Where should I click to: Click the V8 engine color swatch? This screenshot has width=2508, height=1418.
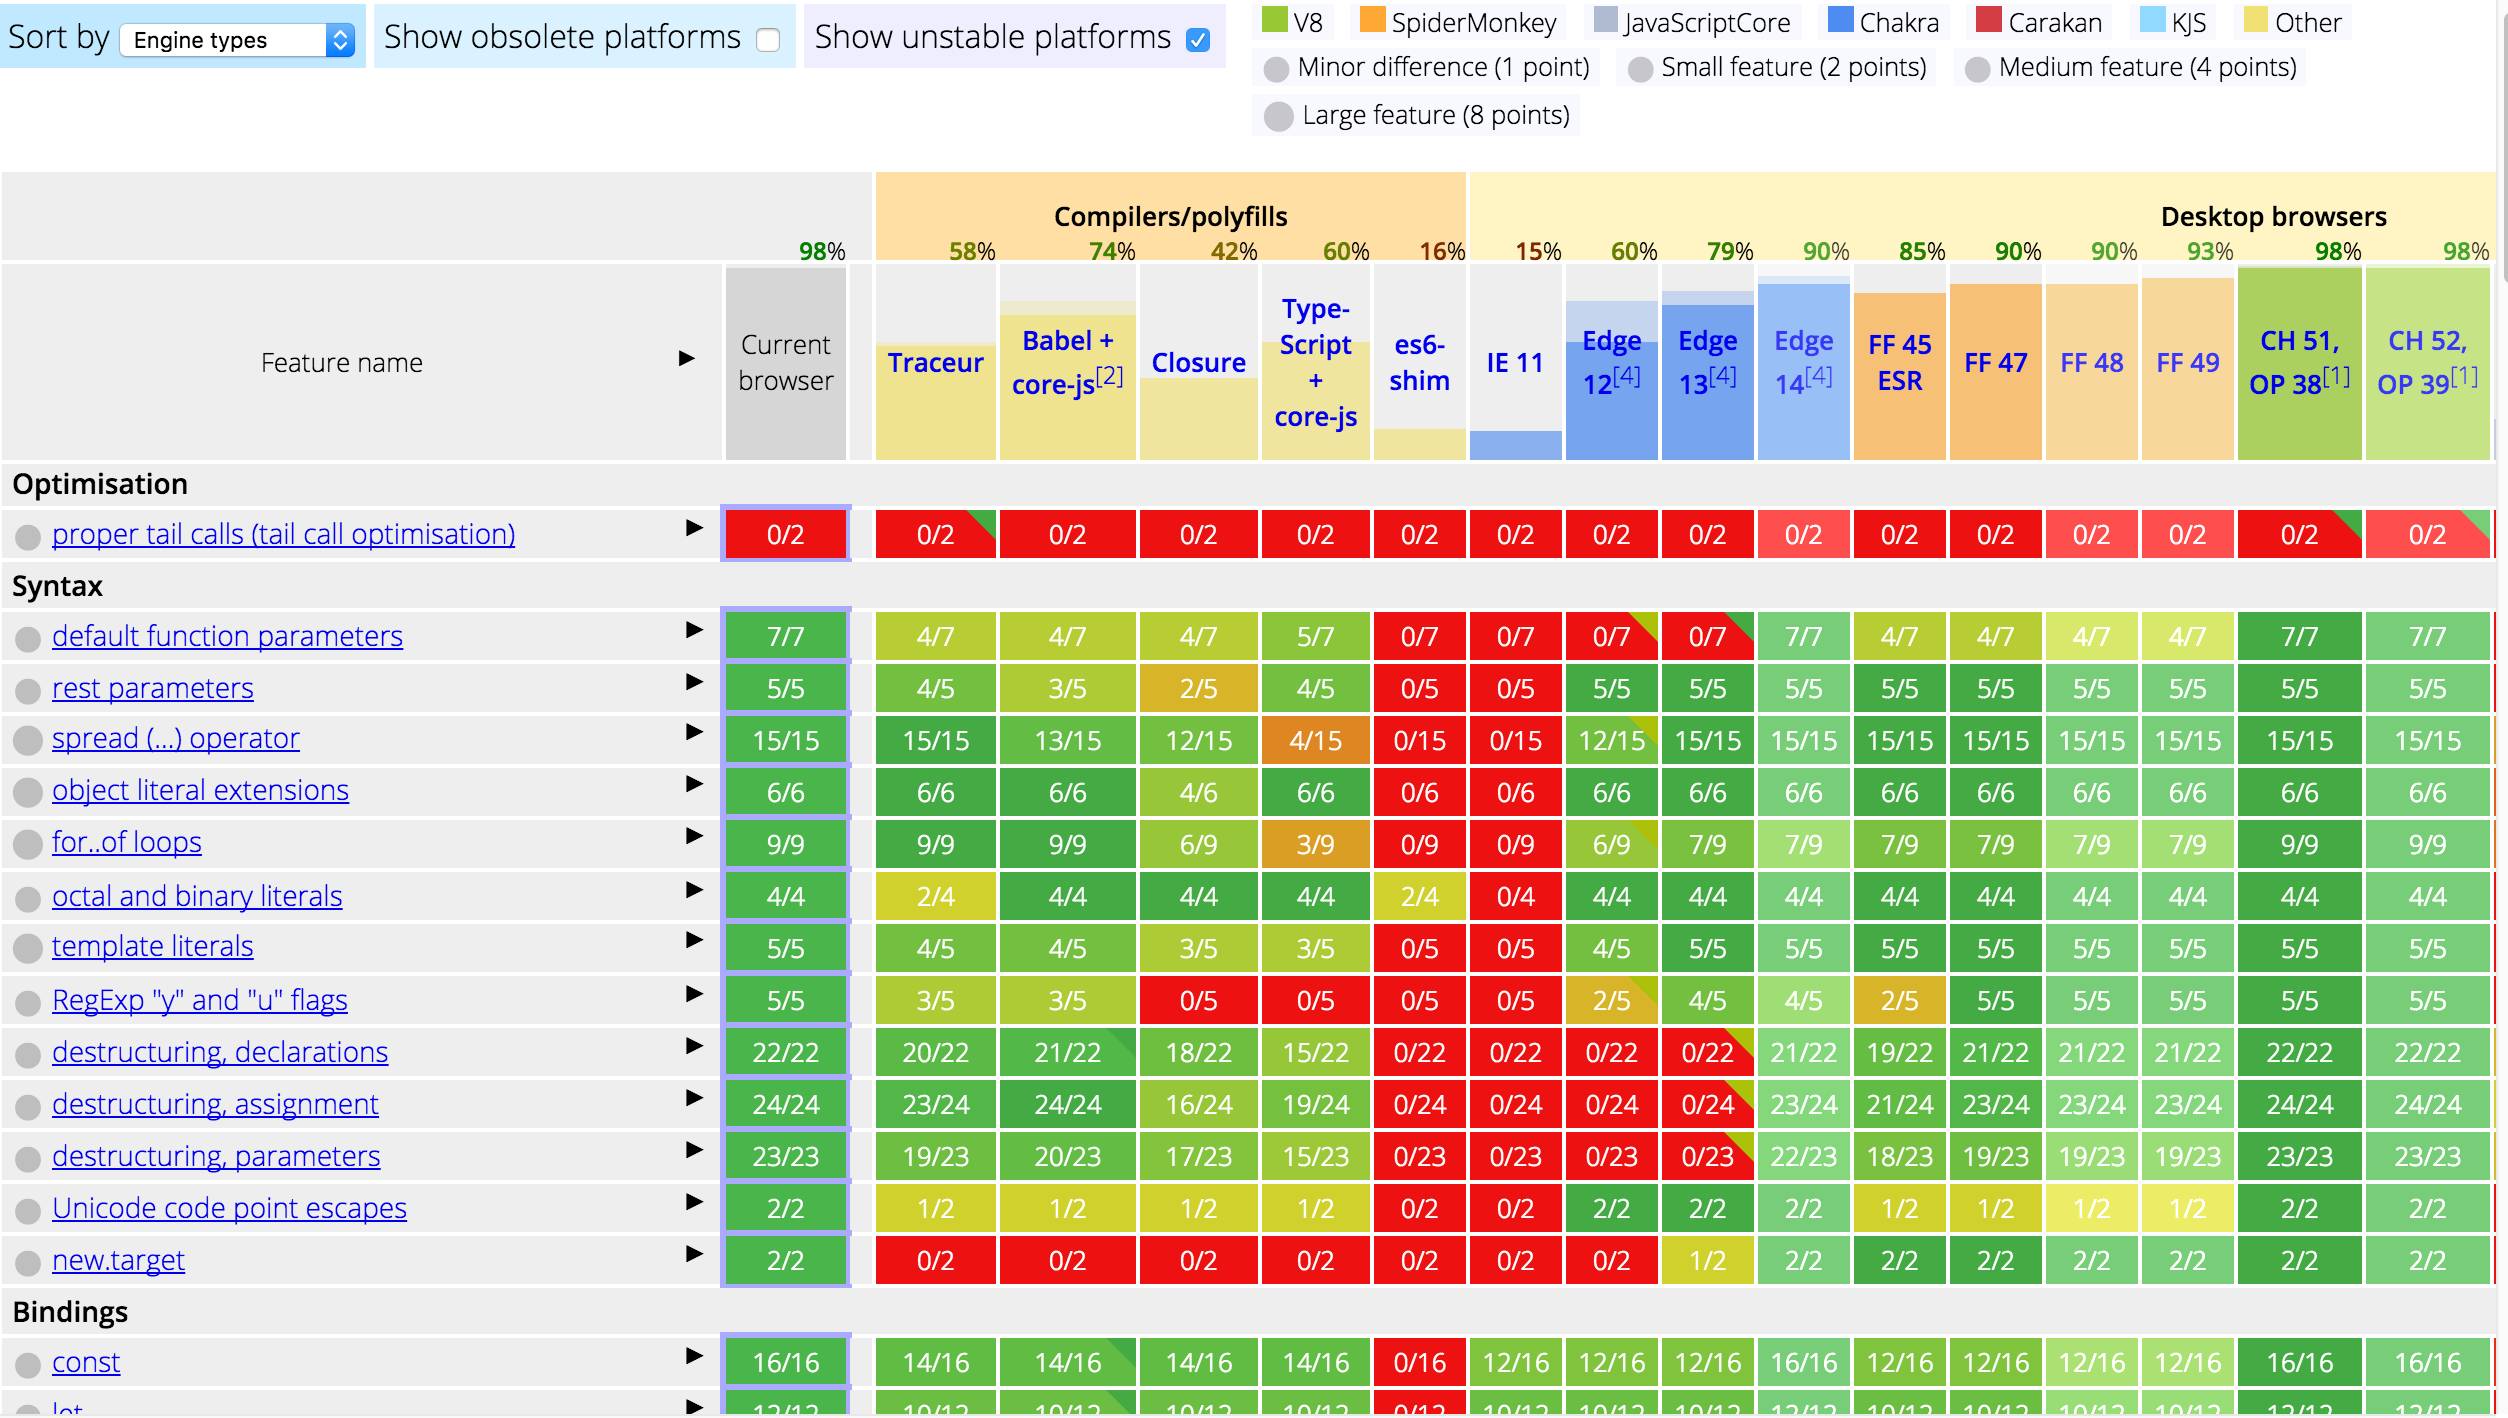click(x=1274, y=20)
